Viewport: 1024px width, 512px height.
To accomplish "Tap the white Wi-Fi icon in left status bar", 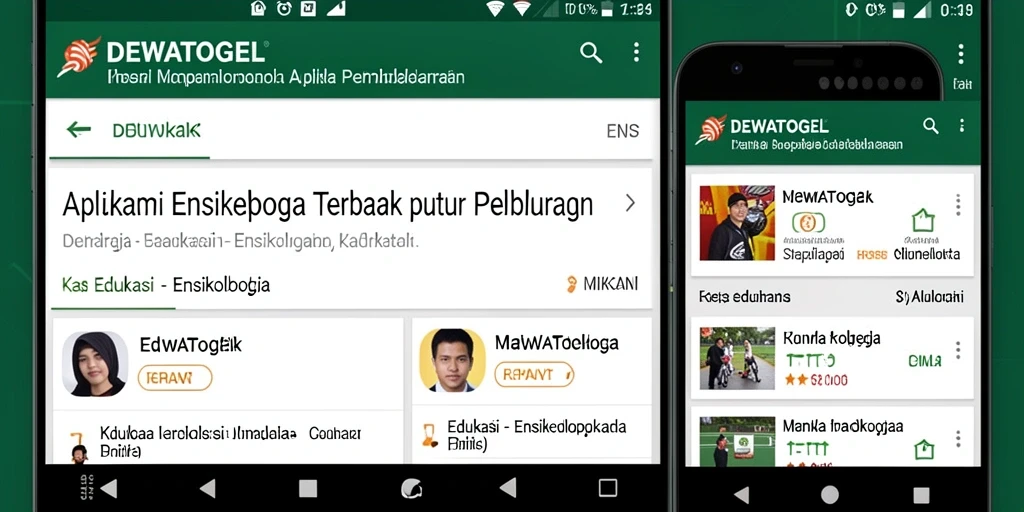I will point(496,8).
